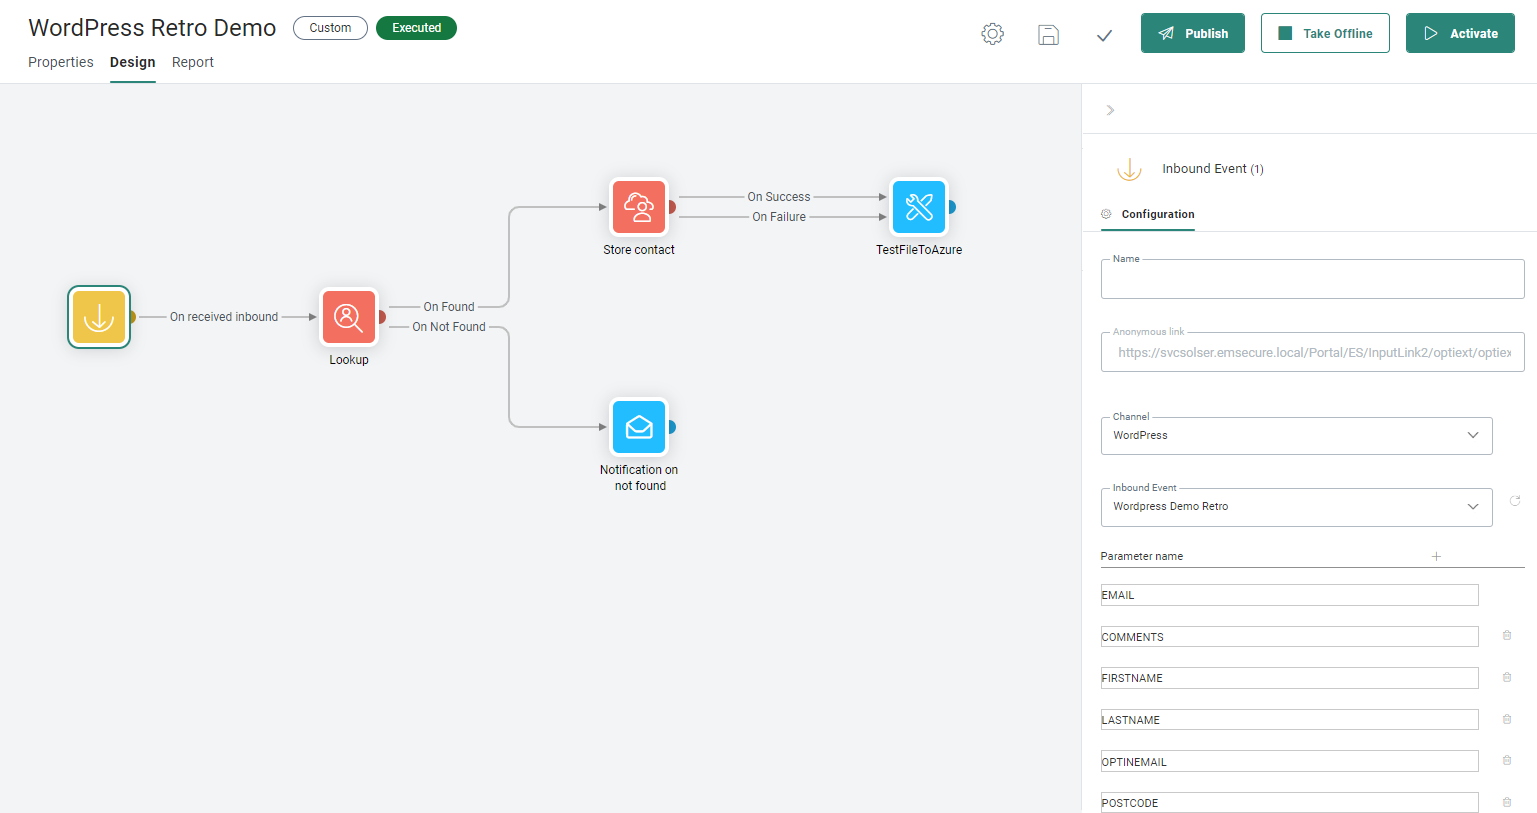Viewport: 1537px width, 813px height.
Task: Collapse the right configuration panel
Action: point(1110,110)
